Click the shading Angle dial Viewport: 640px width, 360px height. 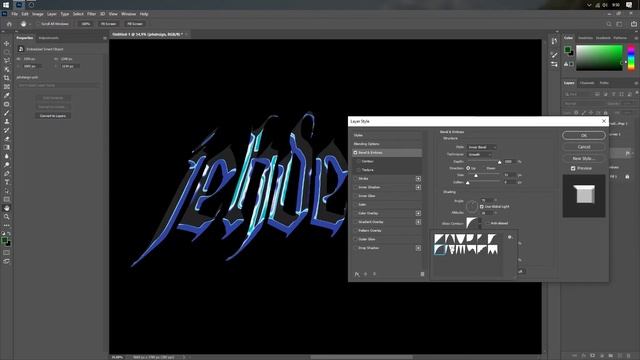point(472,207)
